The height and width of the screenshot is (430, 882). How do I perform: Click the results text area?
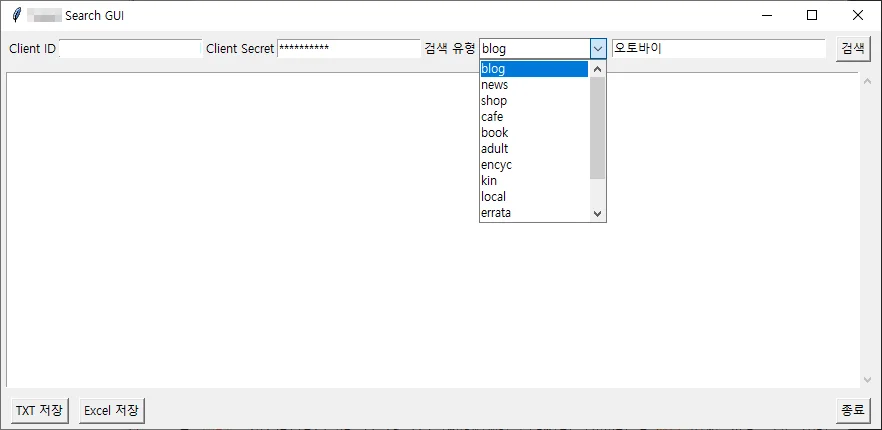coord(433,230)
